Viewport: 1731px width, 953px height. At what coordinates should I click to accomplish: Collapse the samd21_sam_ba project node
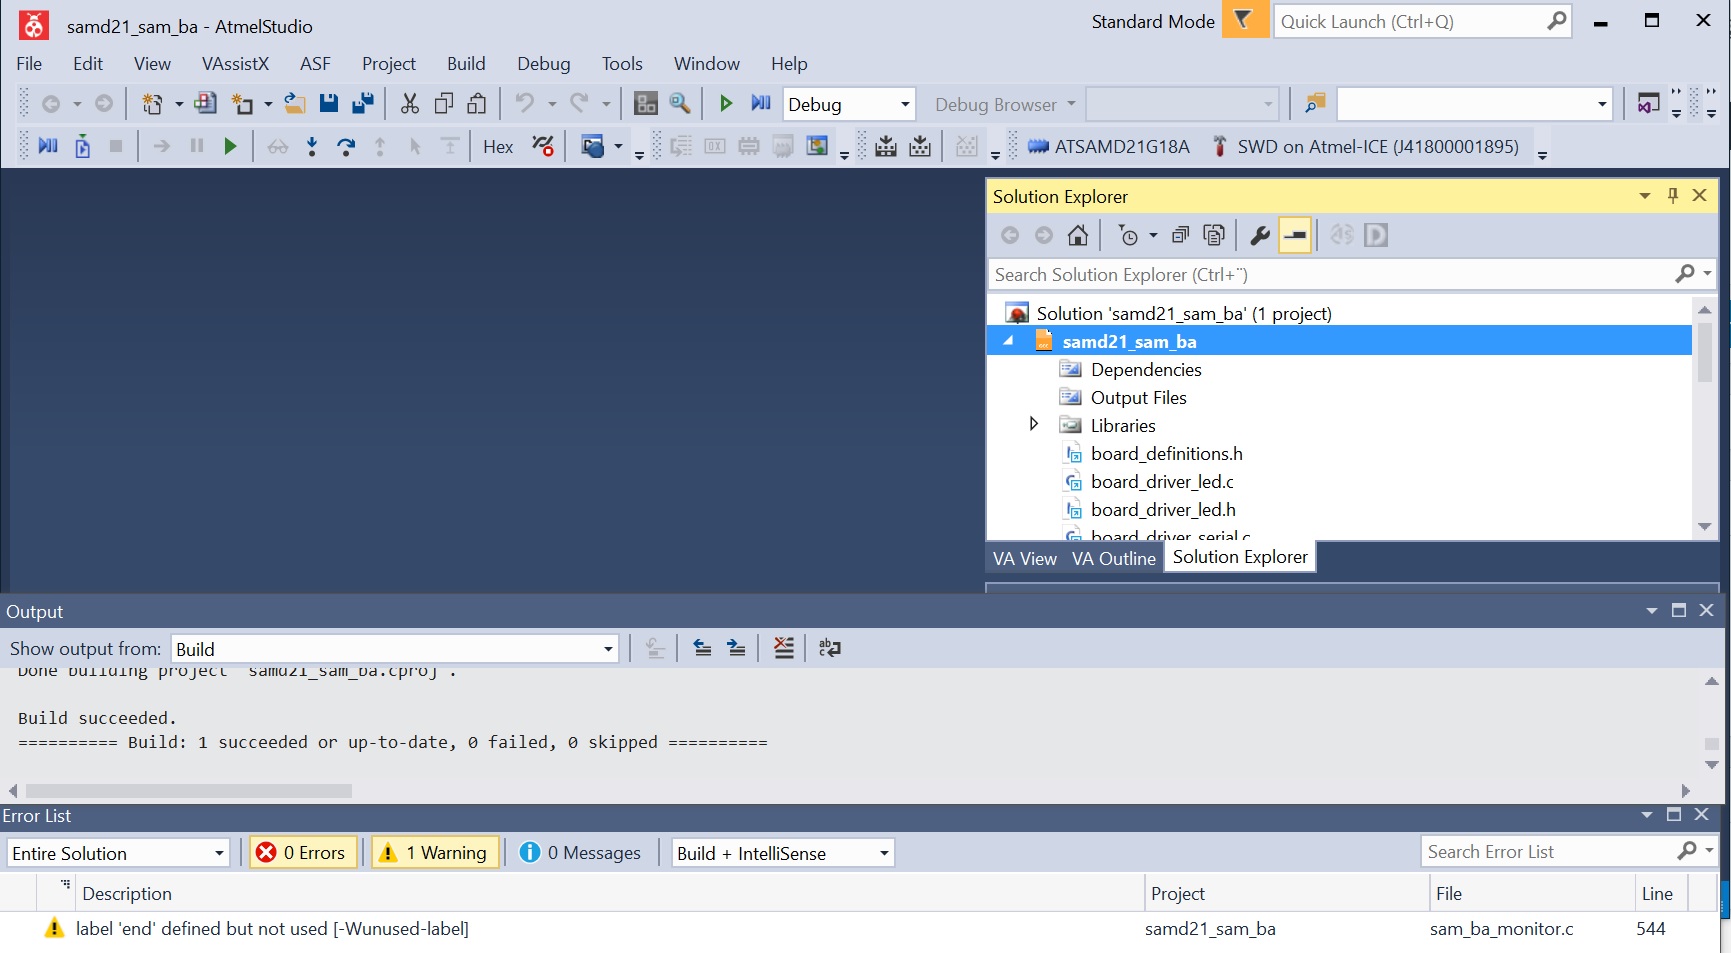pyautogui.click(x=1009, y=341)
